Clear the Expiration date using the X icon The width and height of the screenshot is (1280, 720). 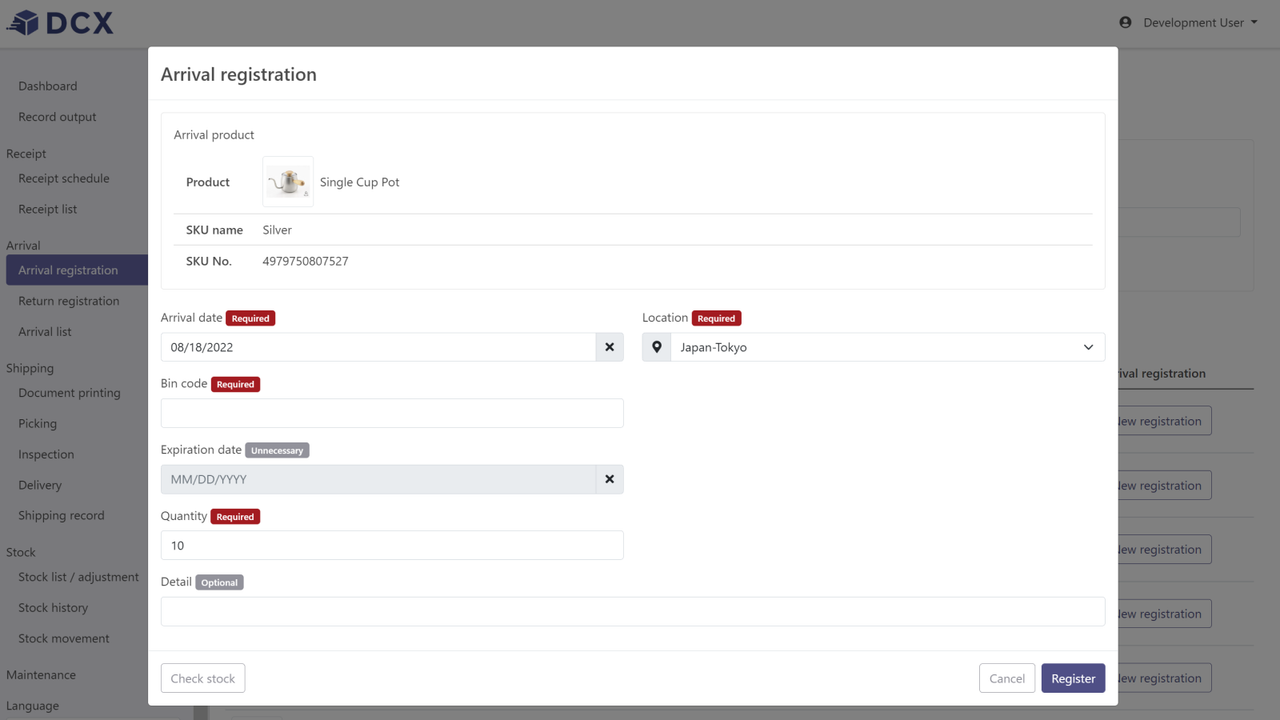click(x=609, y=478)
